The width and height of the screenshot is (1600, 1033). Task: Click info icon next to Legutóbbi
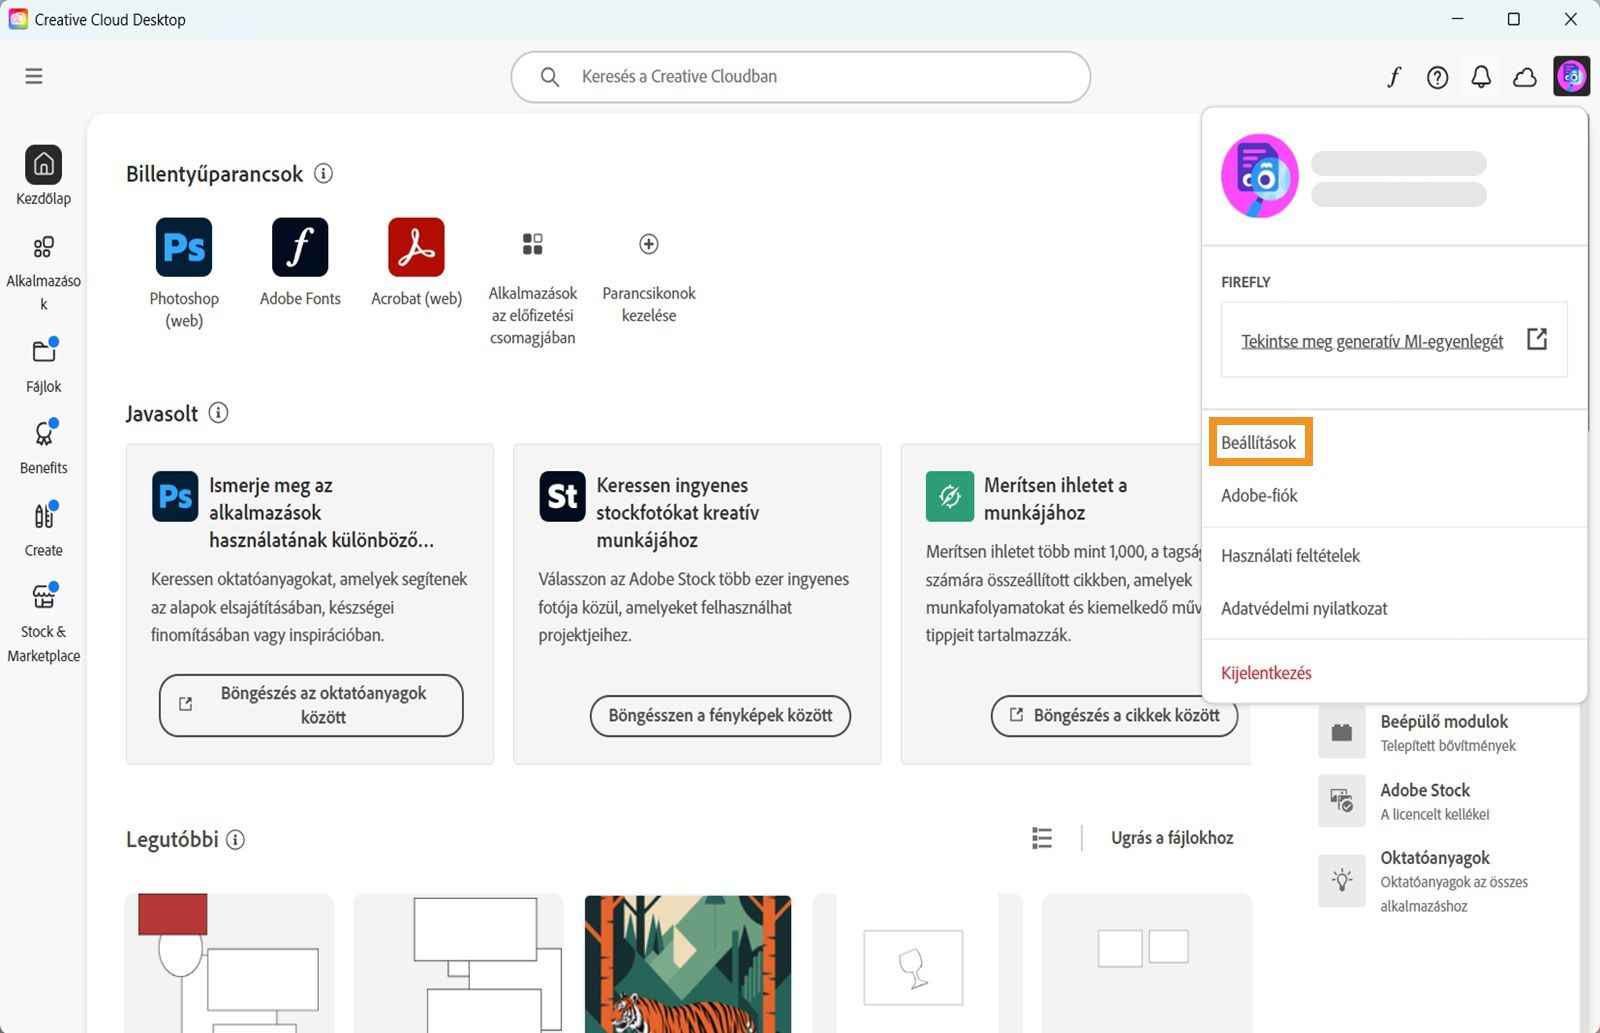[235, 840]
